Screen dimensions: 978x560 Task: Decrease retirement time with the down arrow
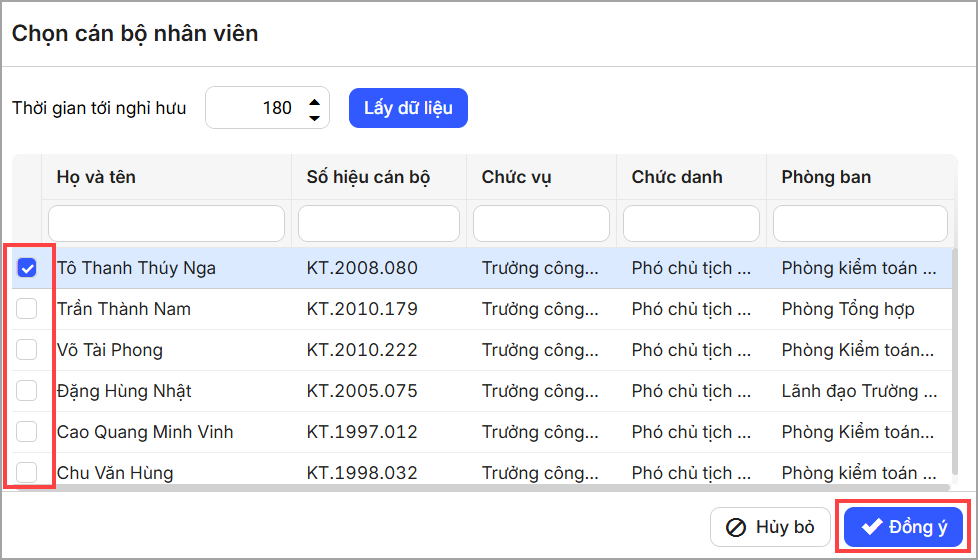315,117
